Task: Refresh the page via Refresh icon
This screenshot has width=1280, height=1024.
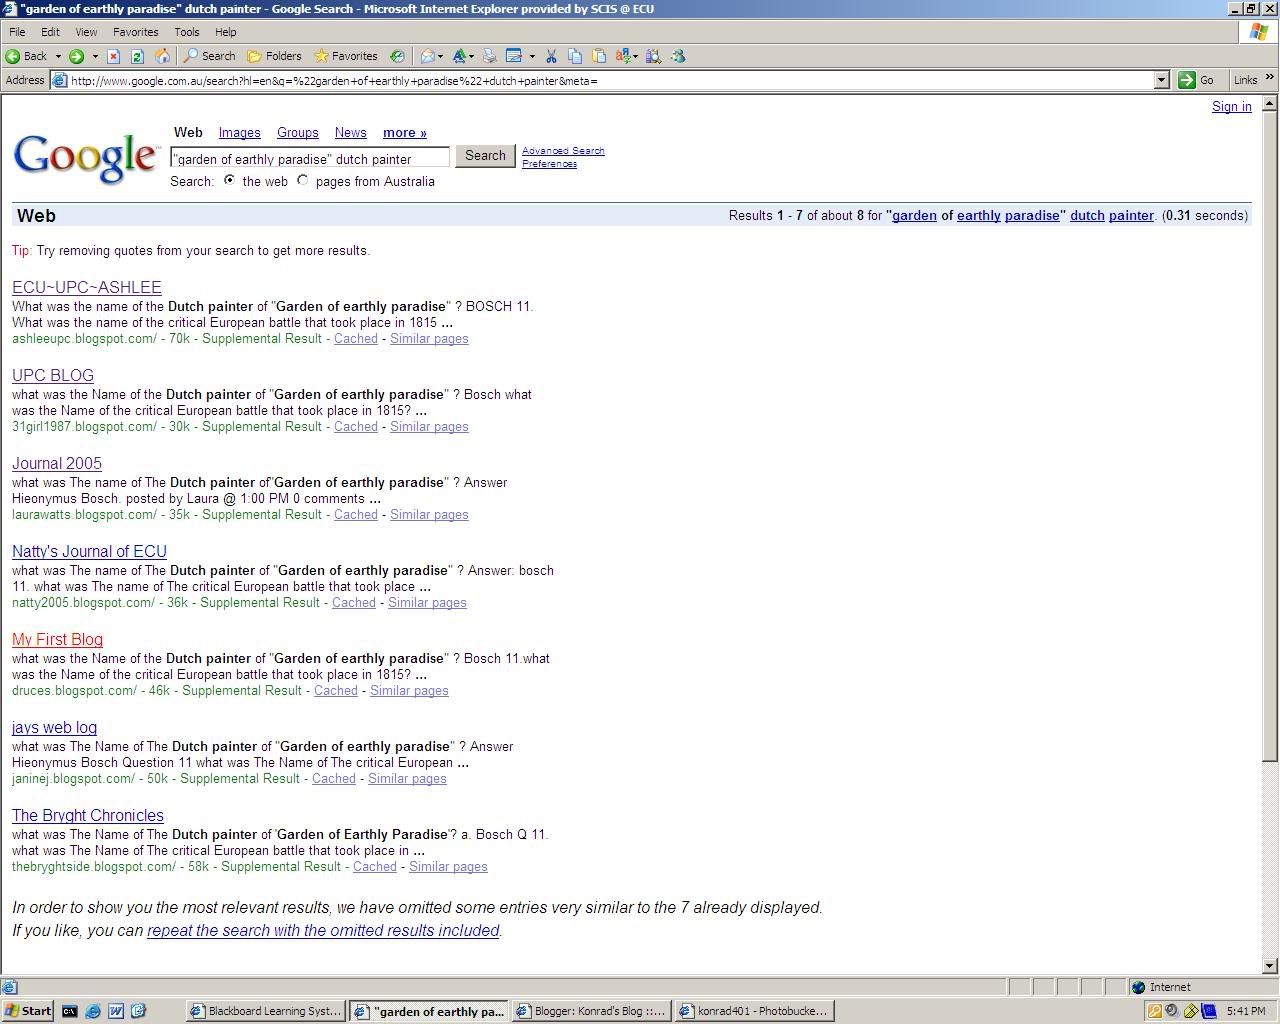Action: (x=137, y=56)
